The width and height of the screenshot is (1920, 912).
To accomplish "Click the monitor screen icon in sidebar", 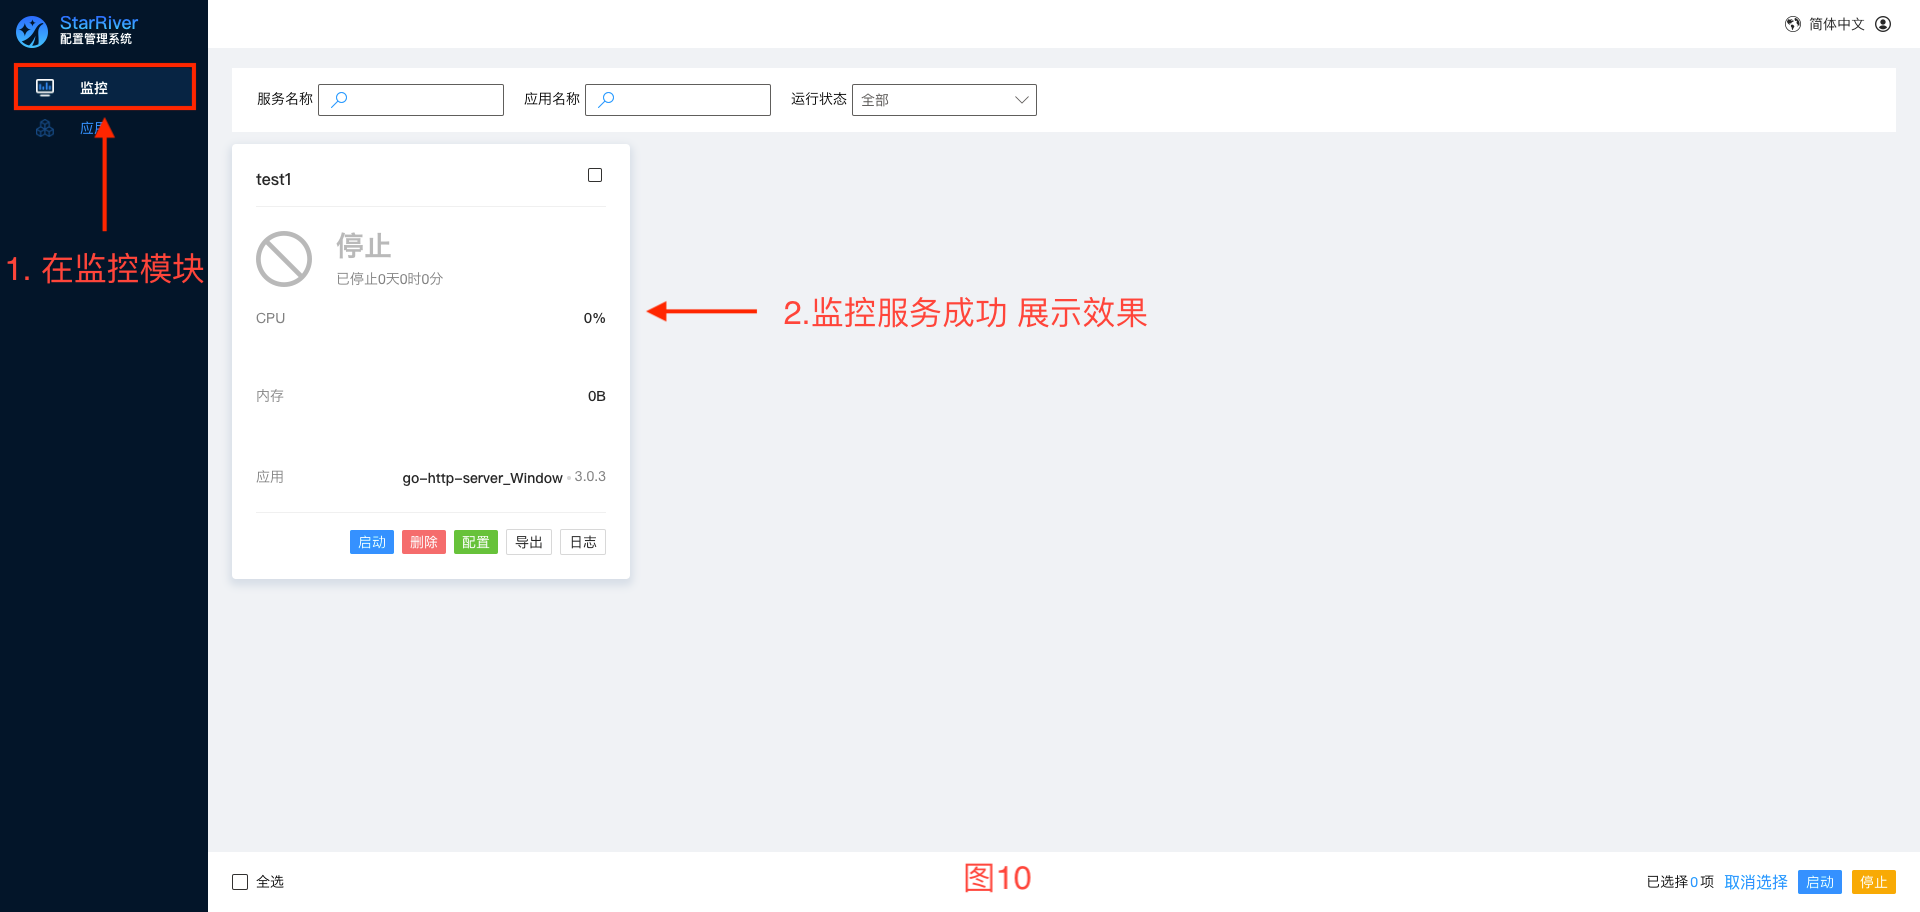I will pyautogui.click(x=45, y=87).
